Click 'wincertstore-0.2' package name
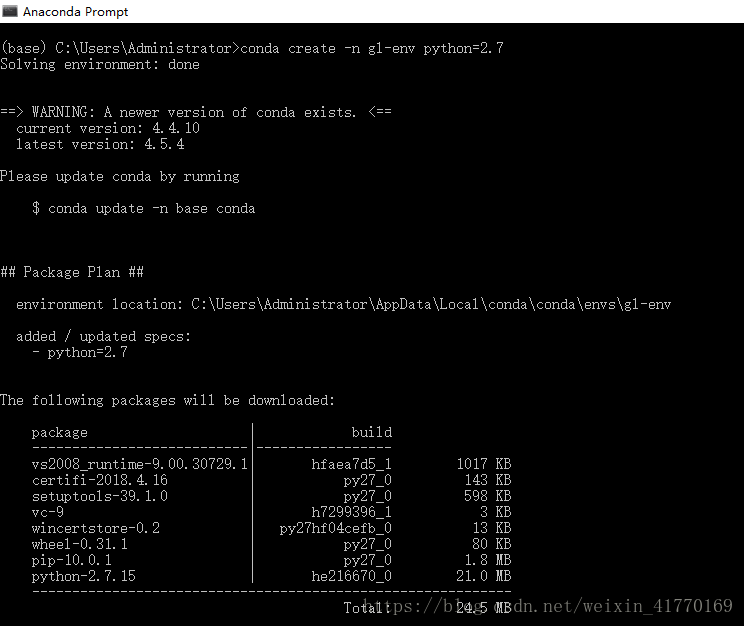 tap(96, 528)
